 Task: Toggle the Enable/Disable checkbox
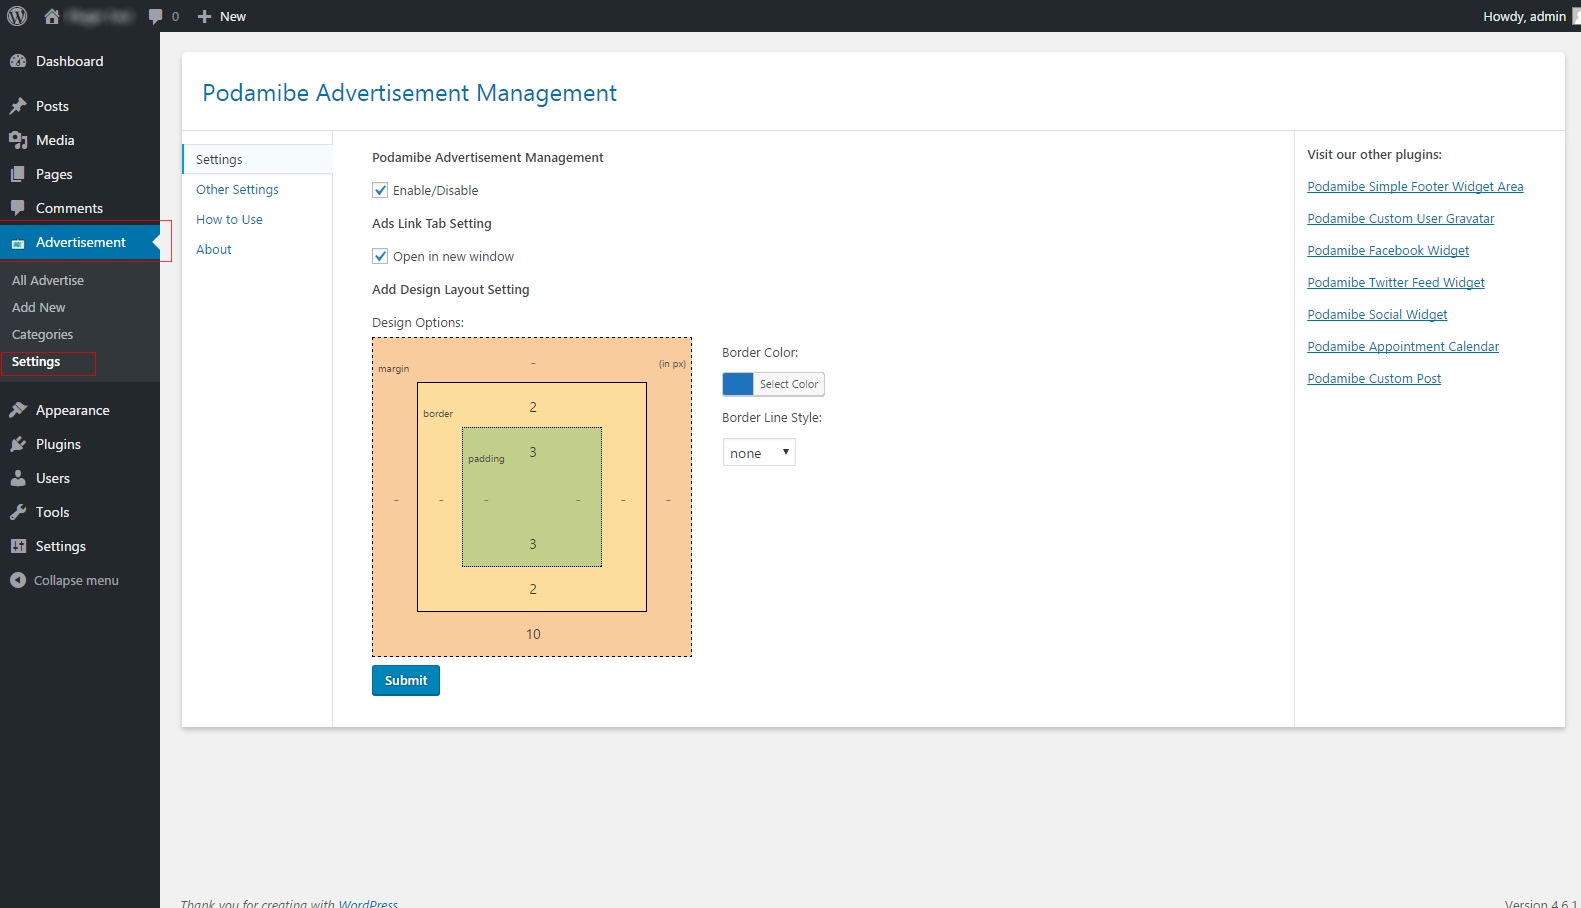[x=380, y=190]
